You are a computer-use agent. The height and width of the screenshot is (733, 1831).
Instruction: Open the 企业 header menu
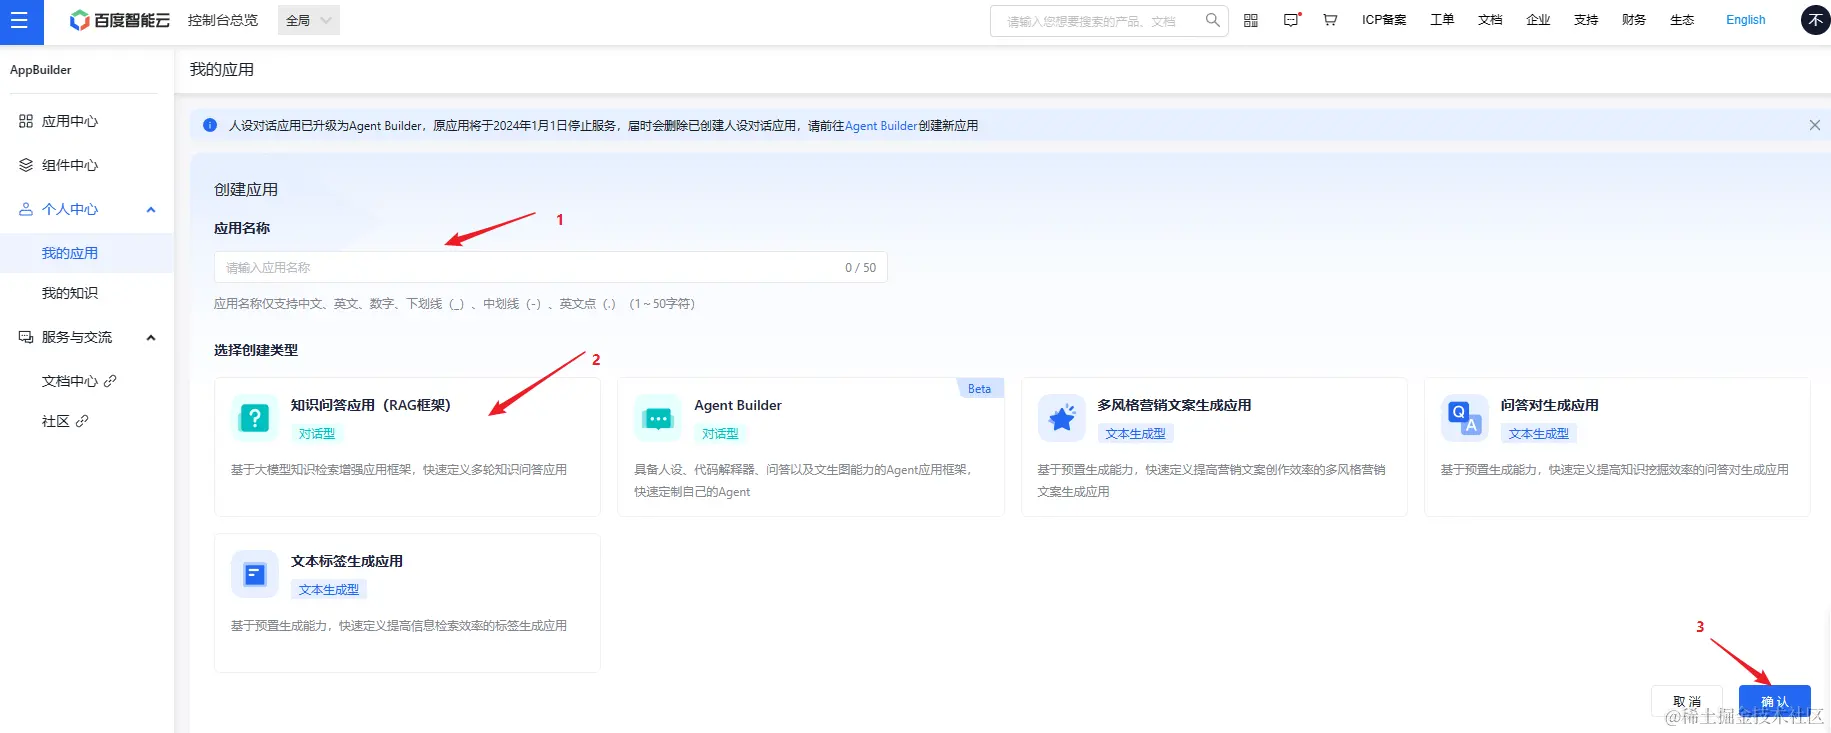point(1538,20)
